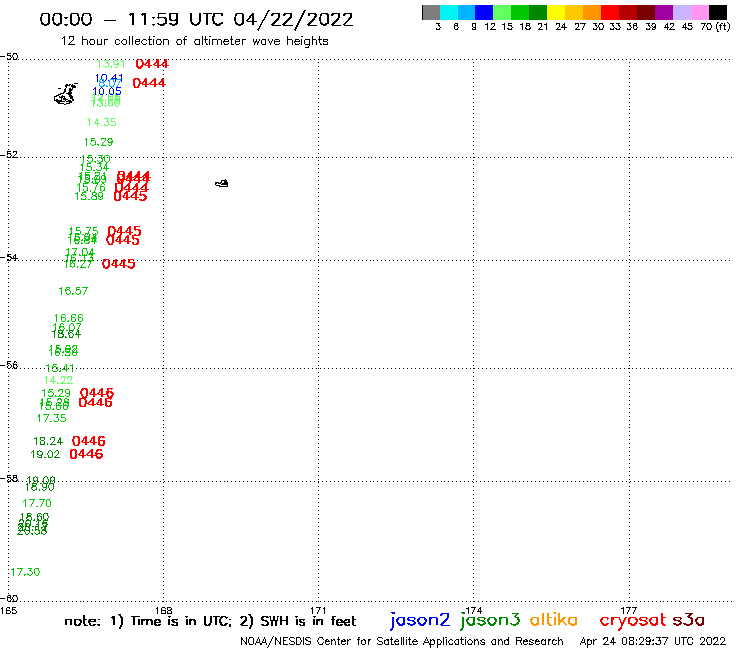Screen dimensions: 740x650
Task: Click the wave height value 15.89
Action: [89, 196]
